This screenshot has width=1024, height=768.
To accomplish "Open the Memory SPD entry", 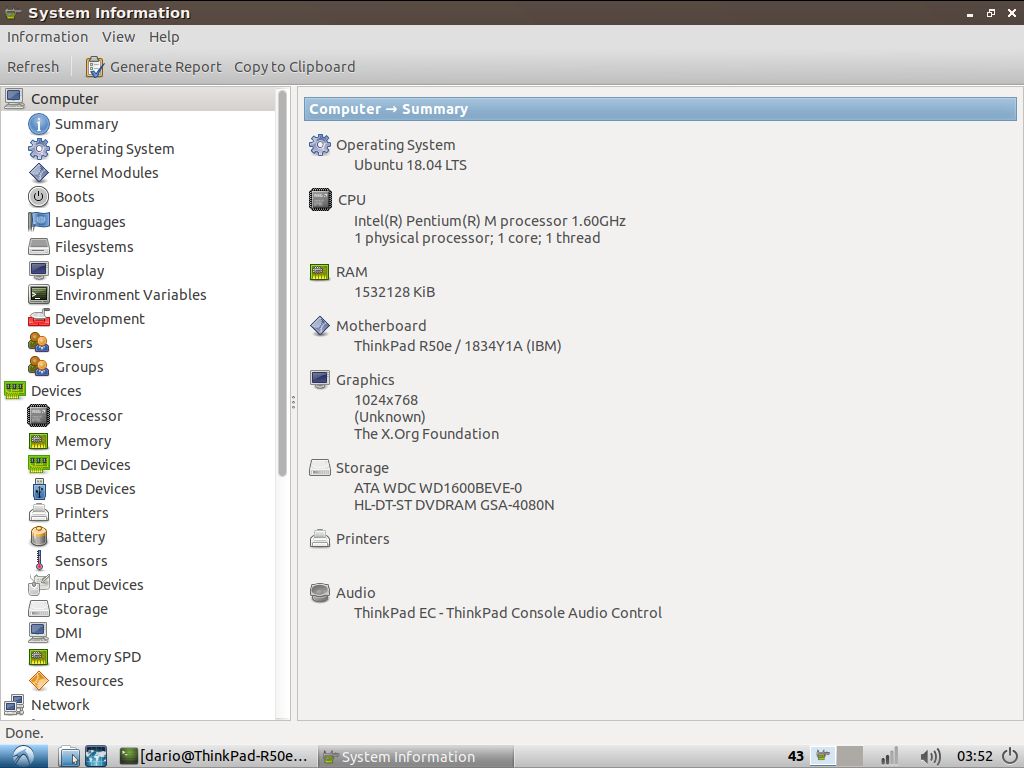I will pyautogui.click(x=98, y=657).
